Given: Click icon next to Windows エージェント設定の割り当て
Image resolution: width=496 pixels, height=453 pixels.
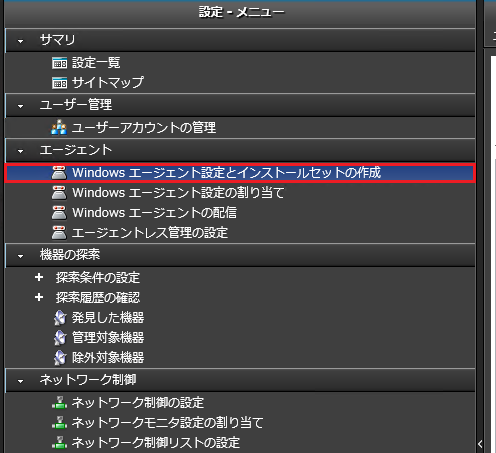Looking at the screenshot, I should coord(59,193).
